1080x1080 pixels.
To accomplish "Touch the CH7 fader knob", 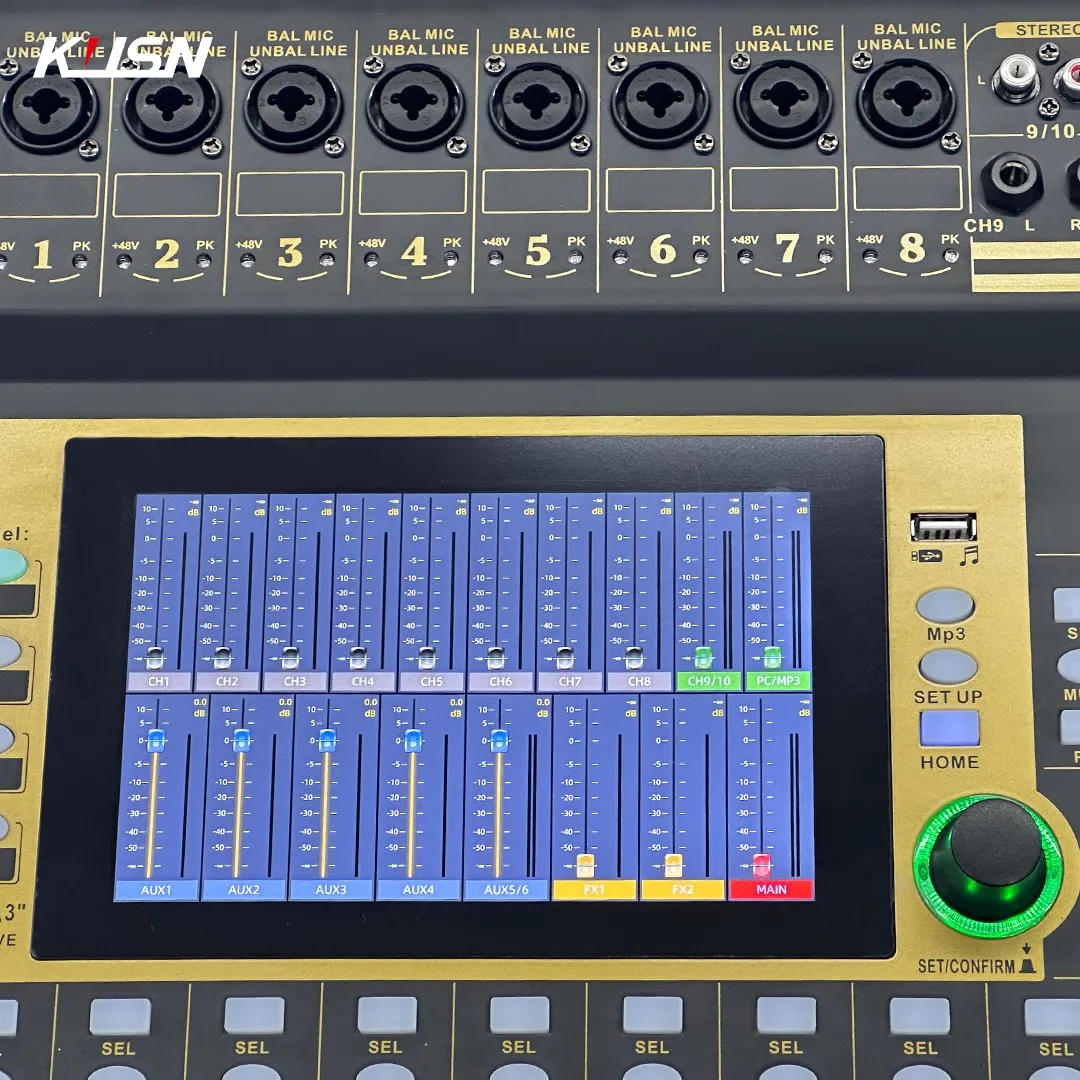I will point(565,658).
